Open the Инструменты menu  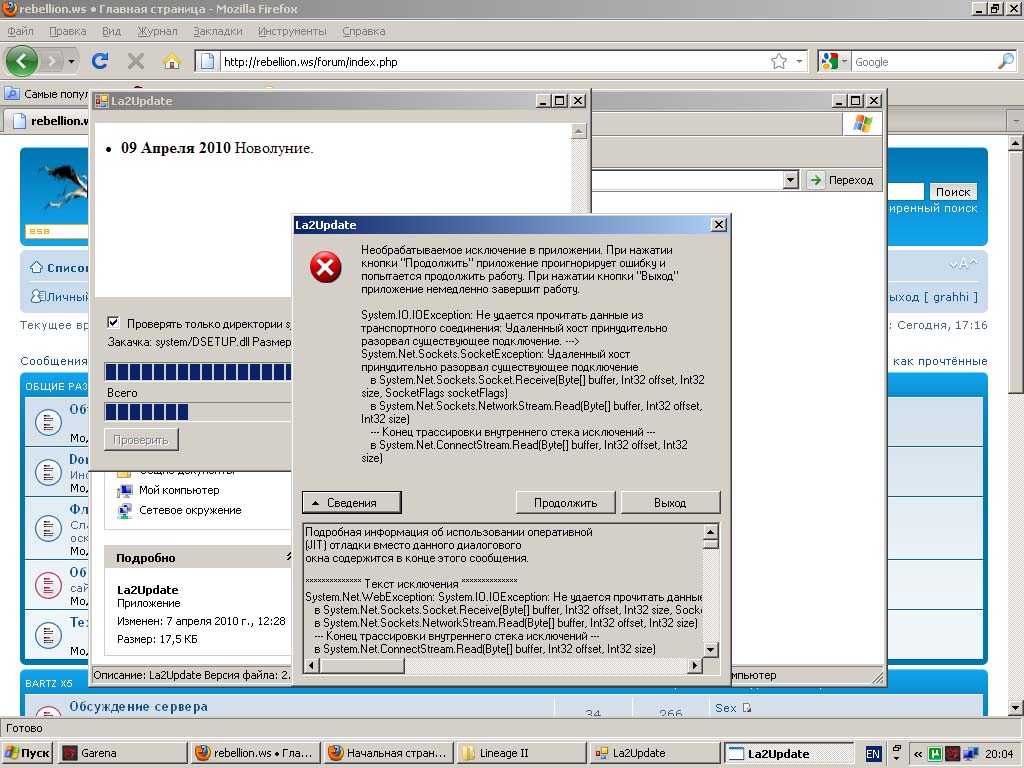[x=292, y=31]
